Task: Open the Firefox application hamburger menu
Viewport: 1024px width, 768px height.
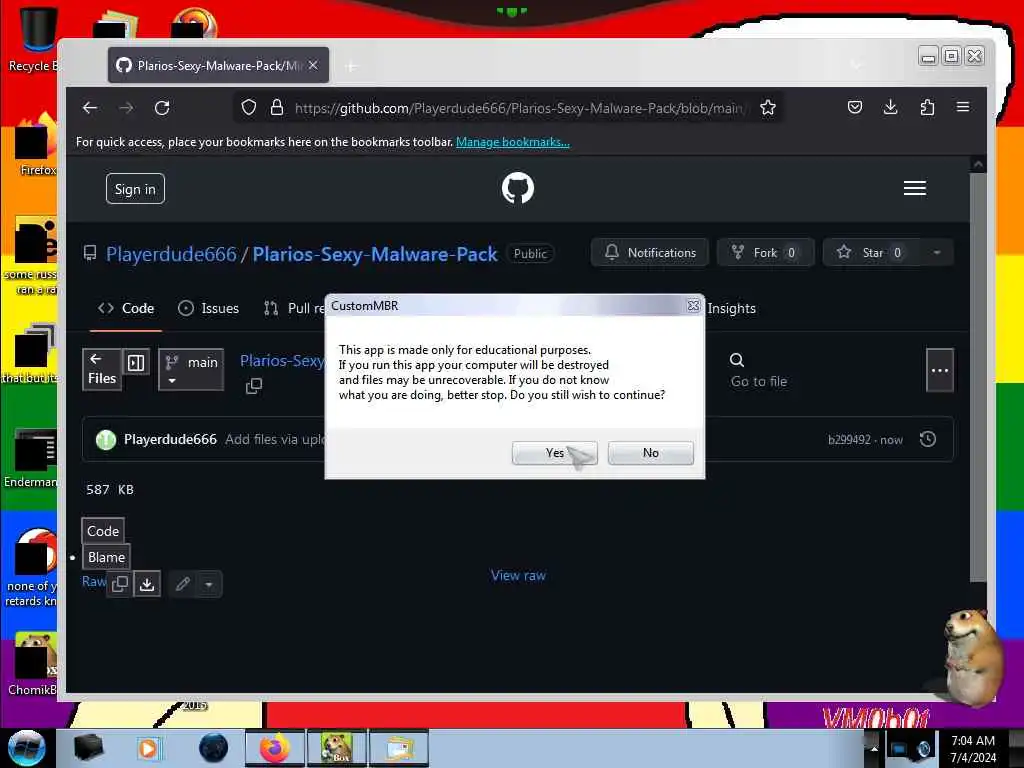Action: (963, 107)
